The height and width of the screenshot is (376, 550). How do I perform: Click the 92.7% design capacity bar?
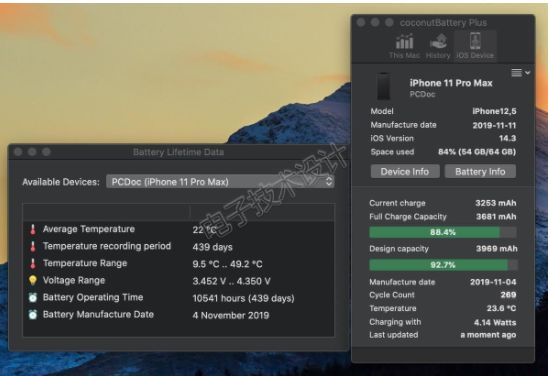(443, 265)
